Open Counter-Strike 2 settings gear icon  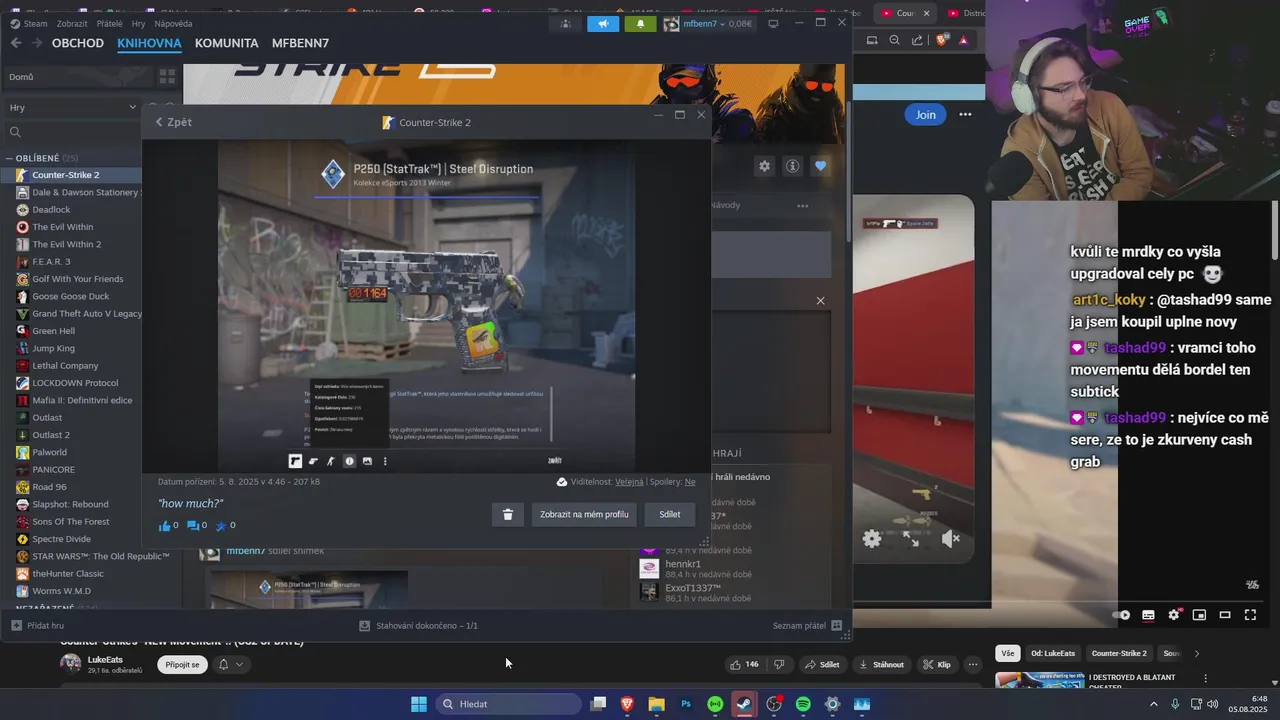(765, 166)
